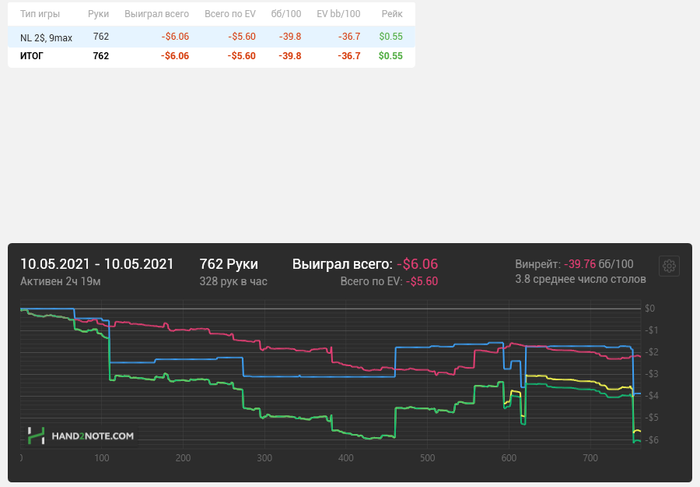
Task: Click the date range 10.05.2021 - 10.05.2021
Action: click(97, 264)
